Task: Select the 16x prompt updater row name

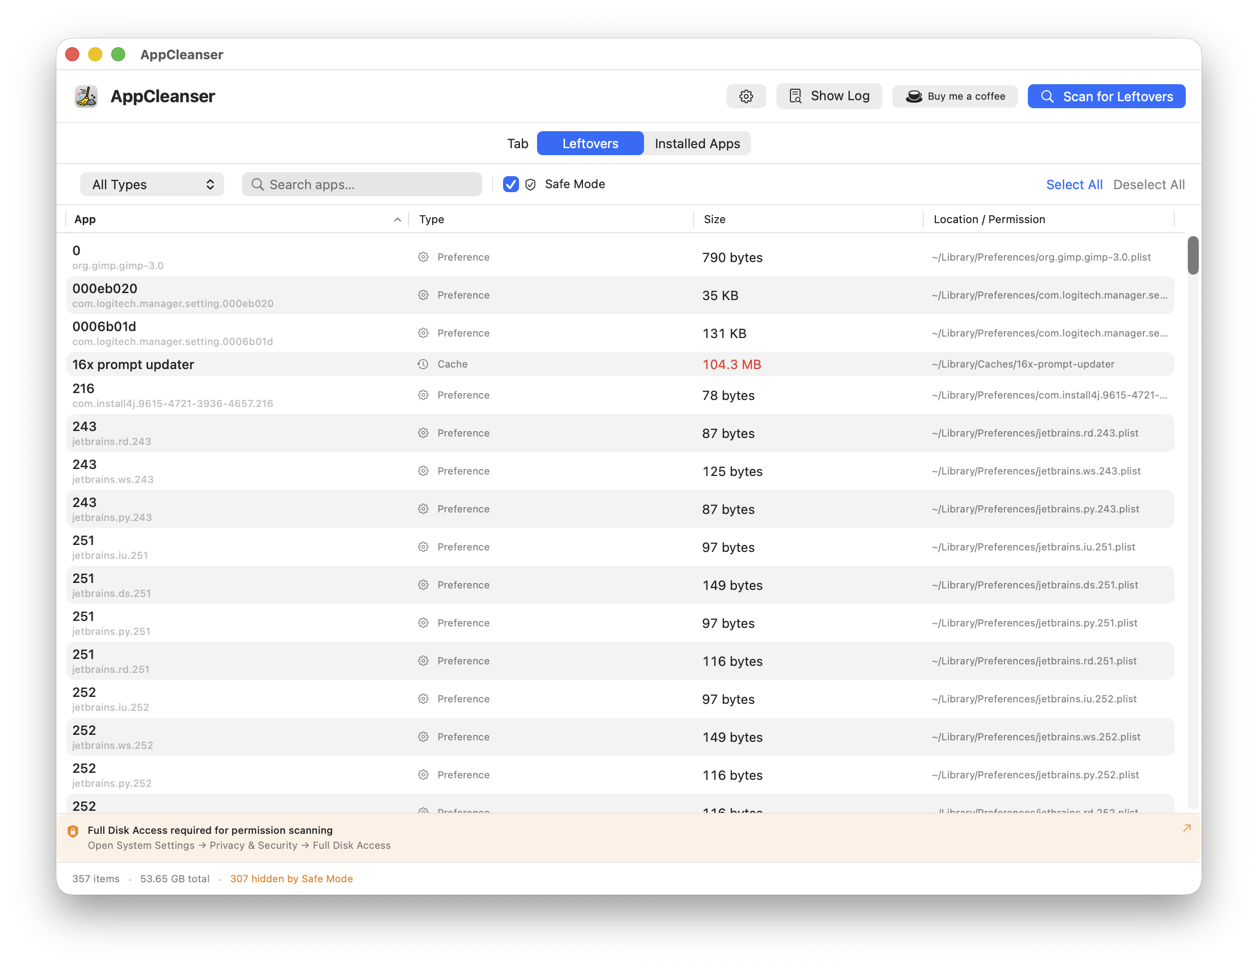Action: click(x=133, y=364)
